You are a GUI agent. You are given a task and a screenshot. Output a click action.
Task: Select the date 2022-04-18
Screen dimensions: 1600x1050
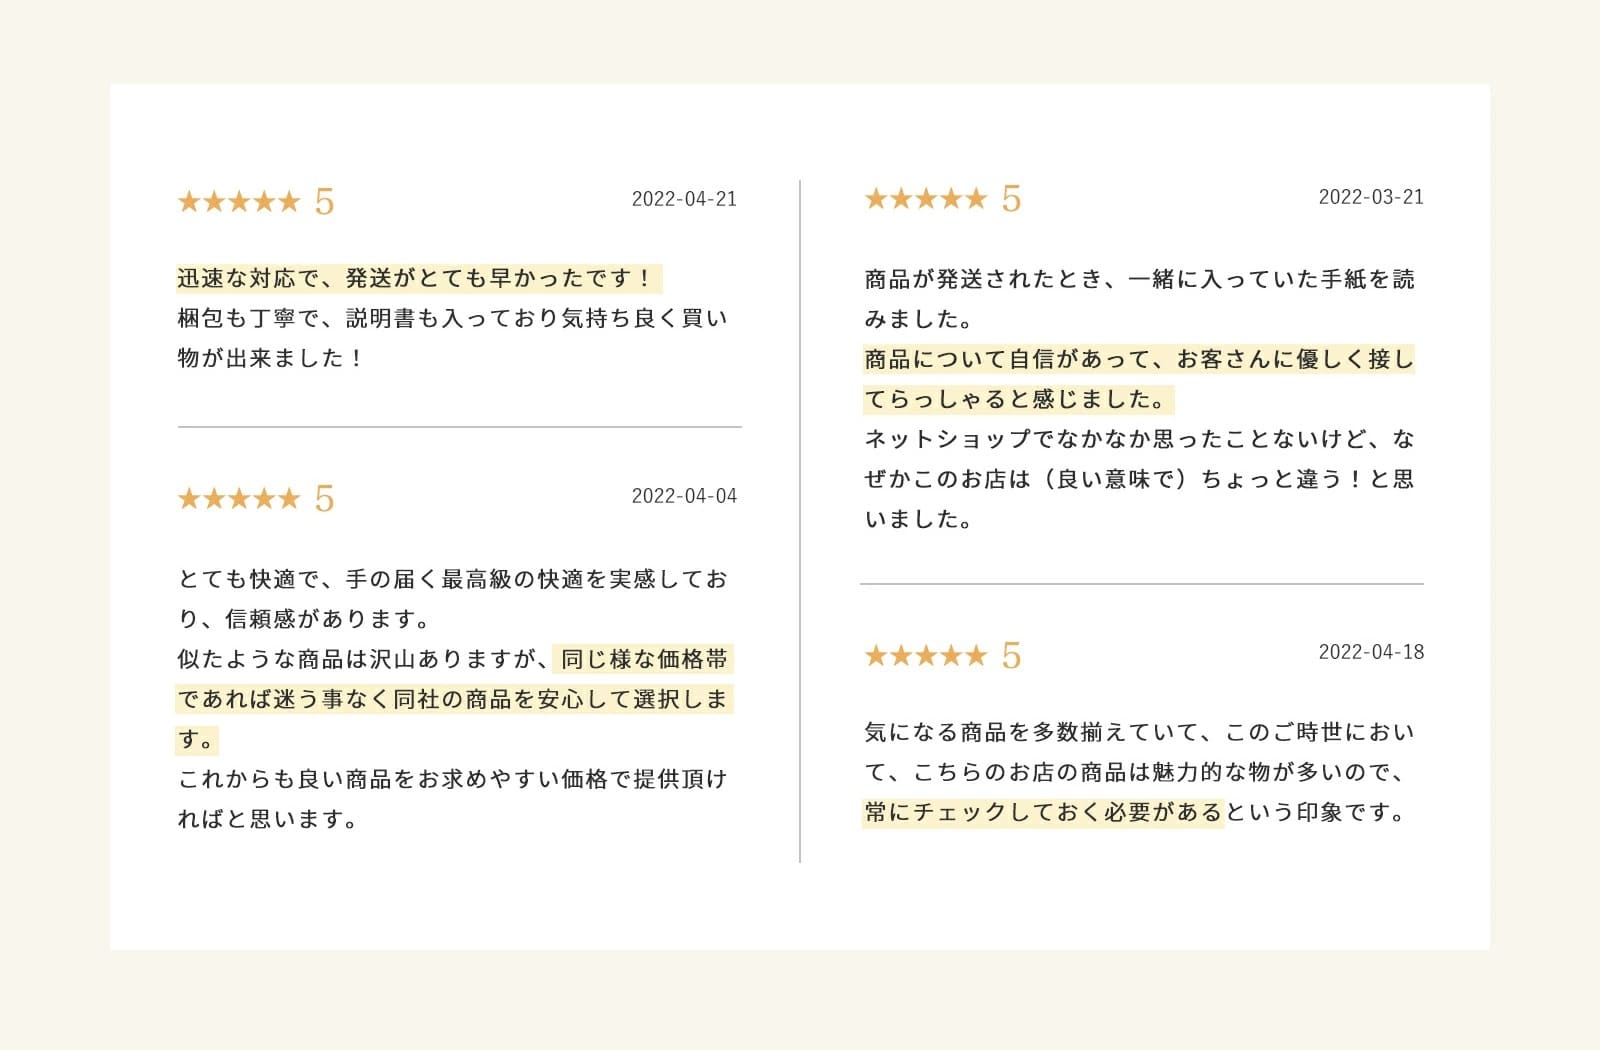pos(1371,652)
